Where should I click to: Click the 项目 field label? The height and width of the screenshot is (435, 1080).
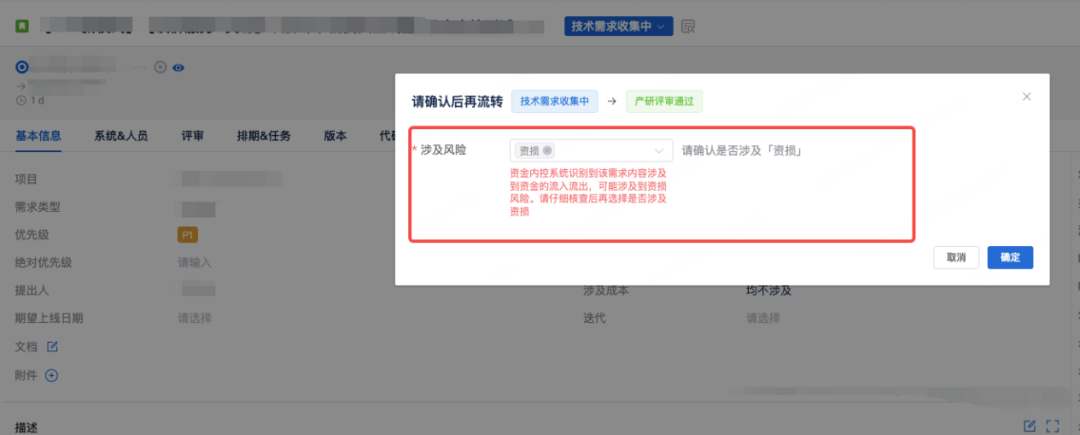click(26, 179)
